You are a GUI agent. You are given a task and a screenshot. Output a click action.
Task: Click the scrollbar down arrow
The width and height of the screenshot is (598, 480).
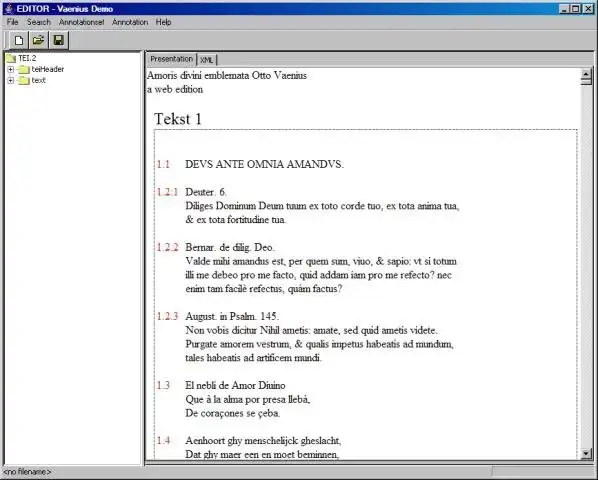586,453
